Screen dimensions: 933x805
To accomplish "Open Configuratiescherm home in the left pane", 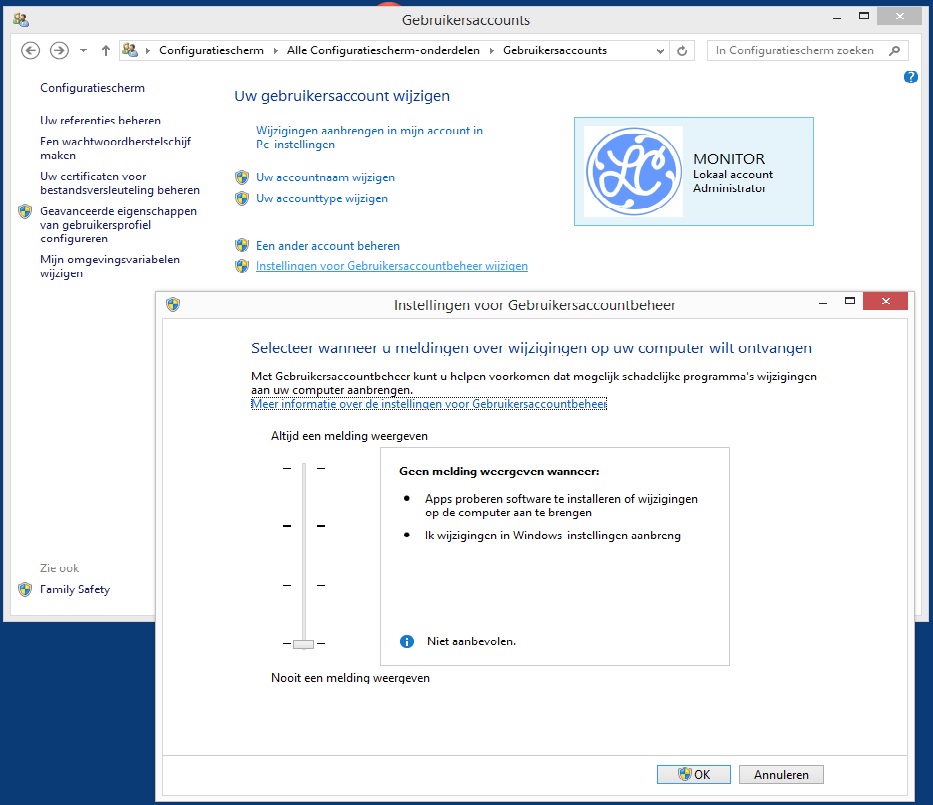I will [92, 88].
